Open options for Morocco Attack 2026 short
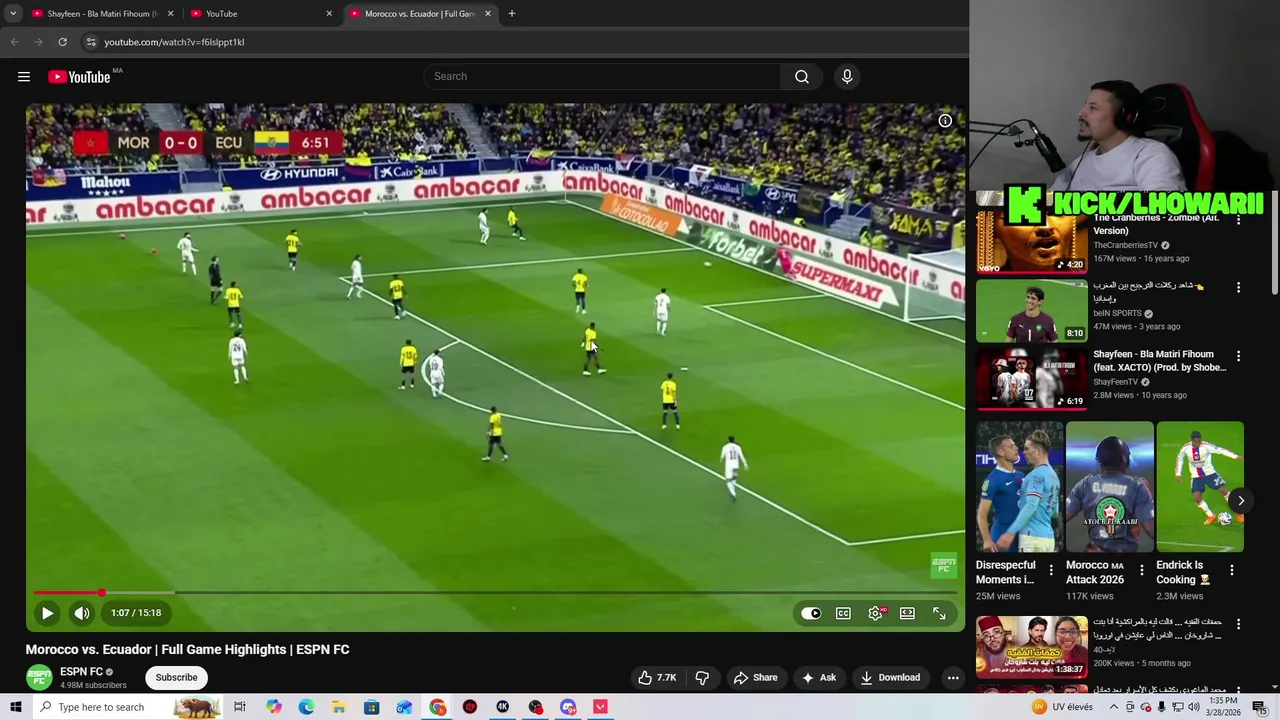The width and height of the screenshot is (1280, 720). (x=1141, y=570)
